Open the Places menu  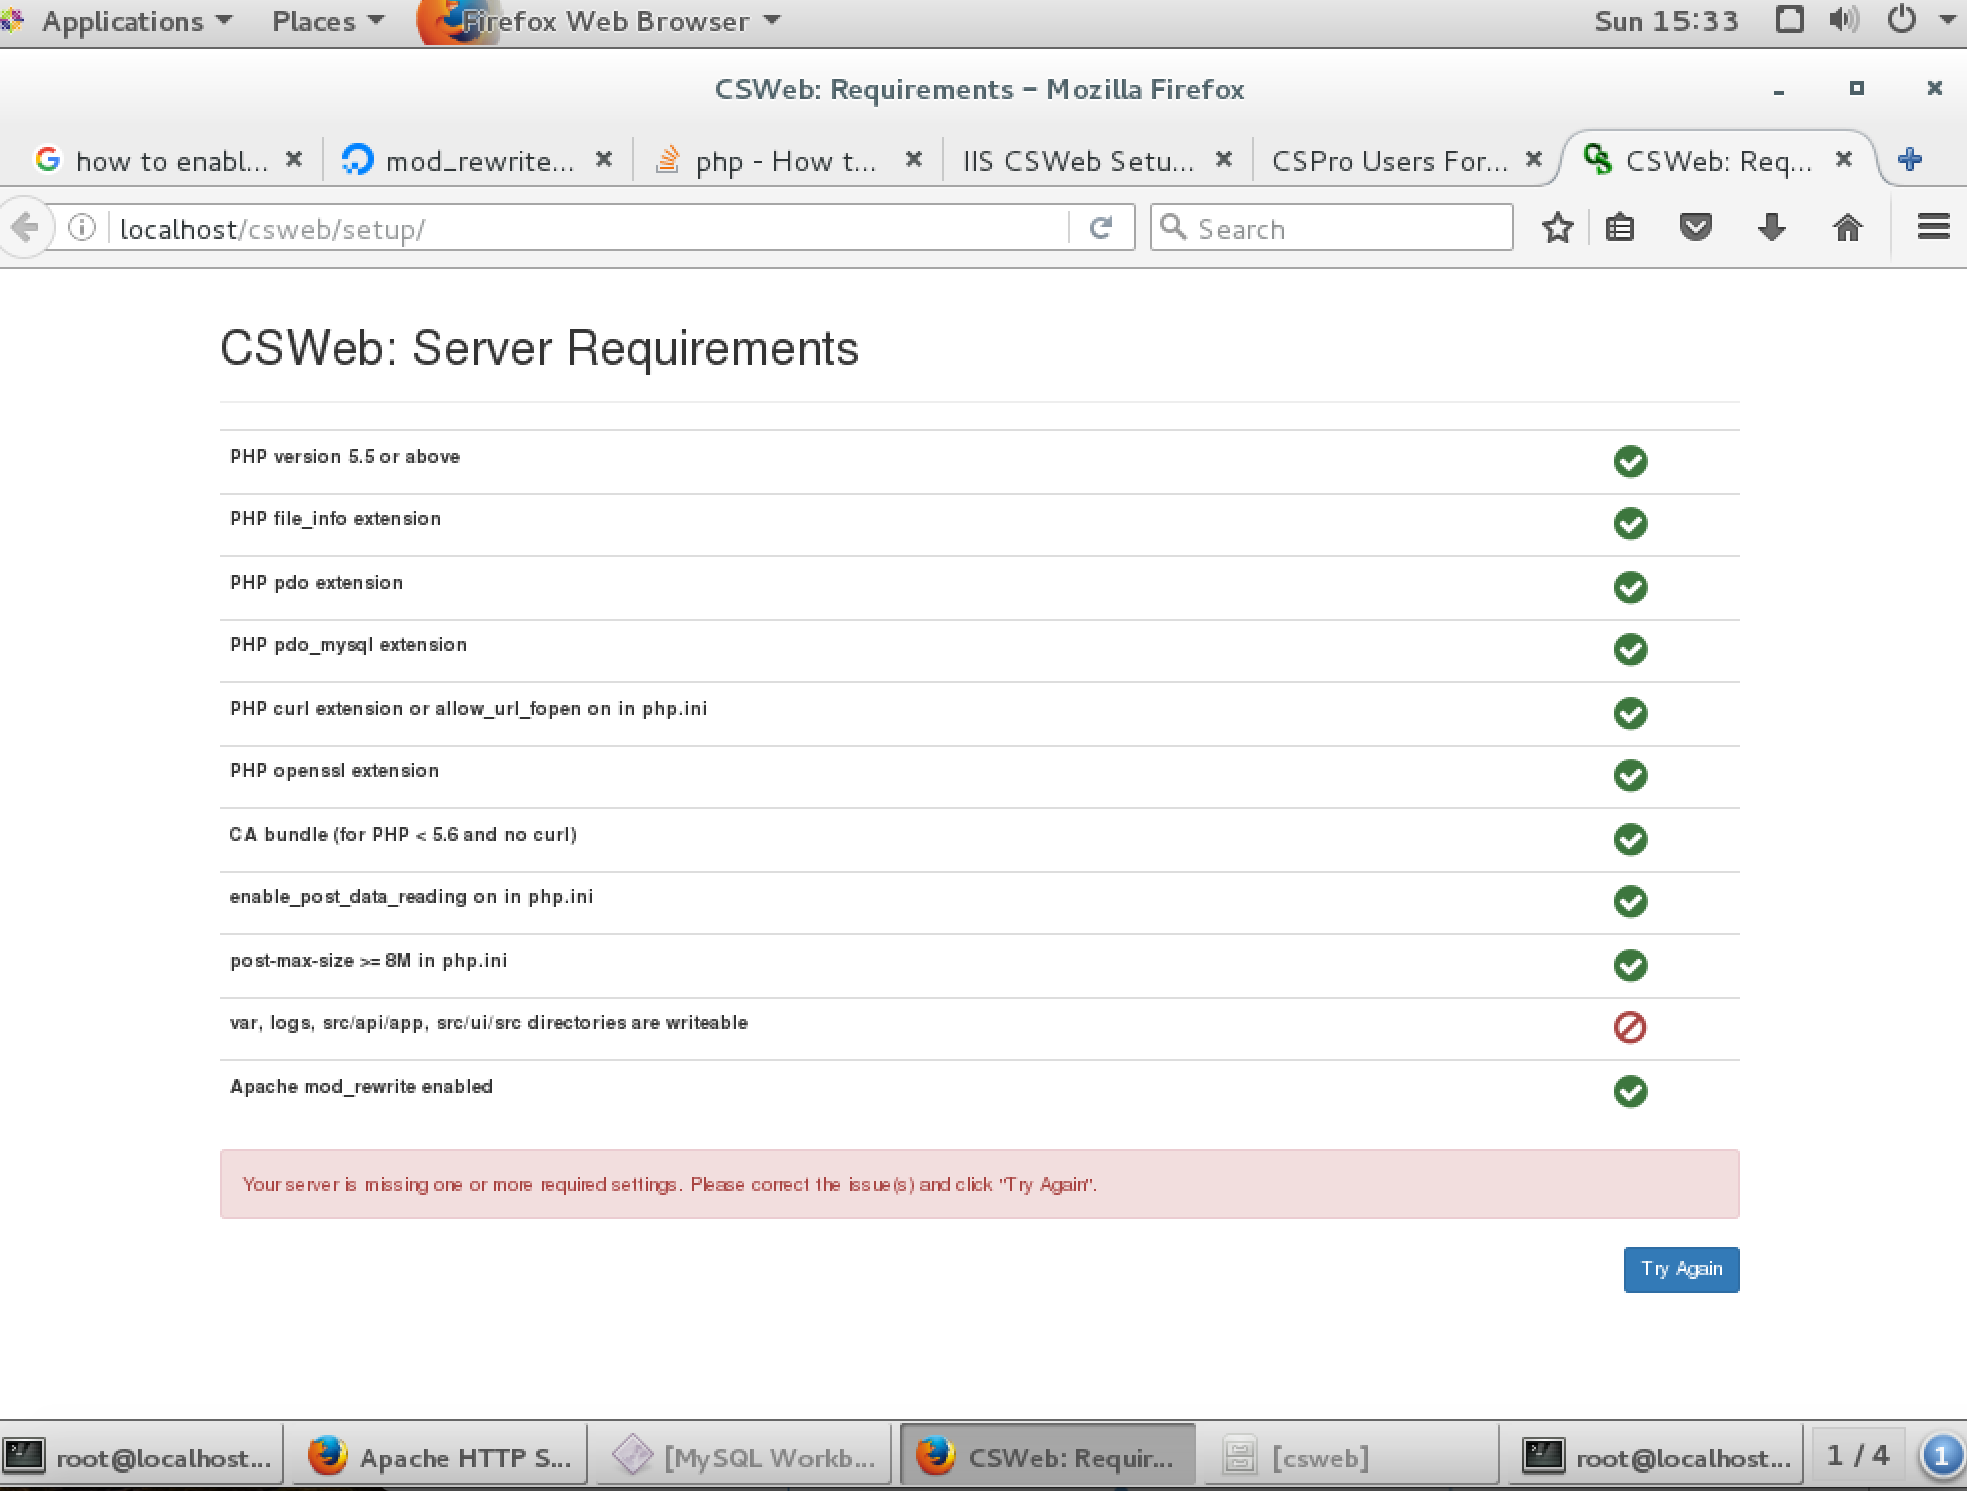coord(327,21)
